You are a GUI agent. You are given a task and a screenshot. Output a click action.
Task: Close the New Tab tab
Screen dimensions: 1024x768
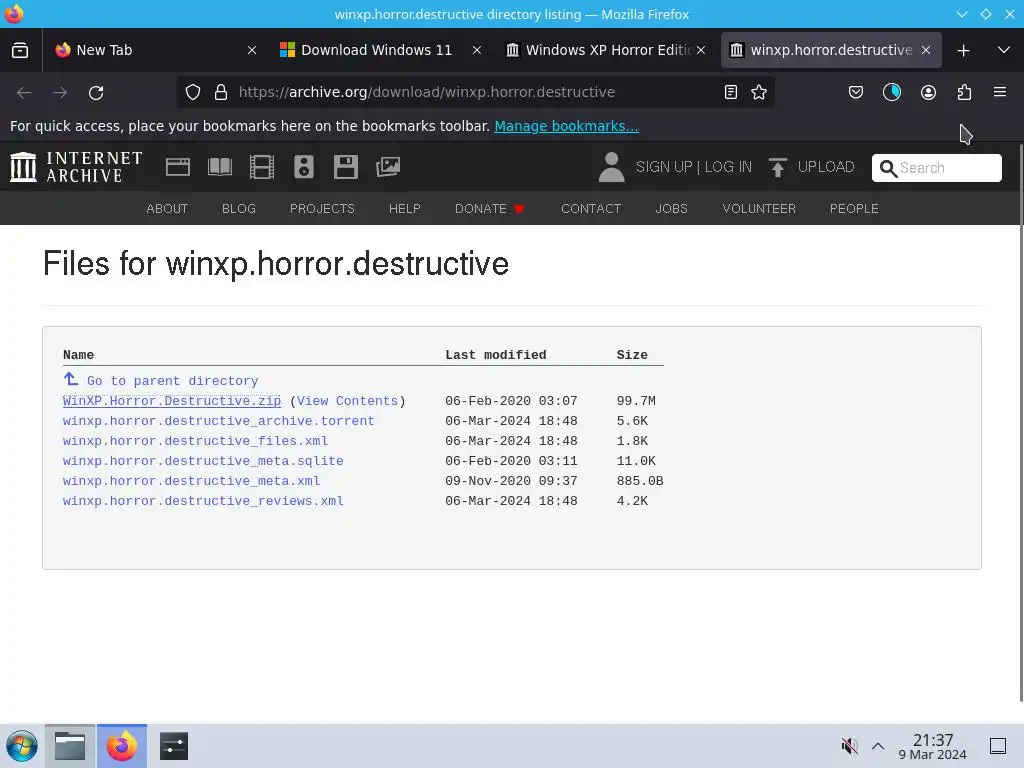(252, 50)
